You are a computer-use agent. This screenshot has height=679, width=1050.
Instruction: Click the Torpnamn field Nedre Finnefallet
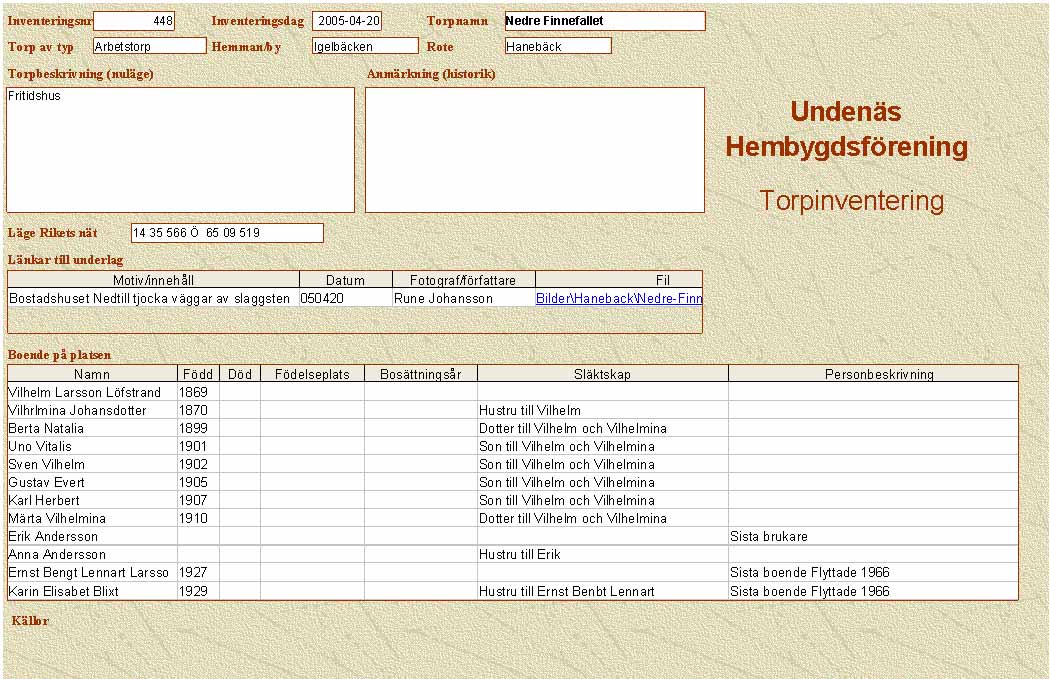604,21
